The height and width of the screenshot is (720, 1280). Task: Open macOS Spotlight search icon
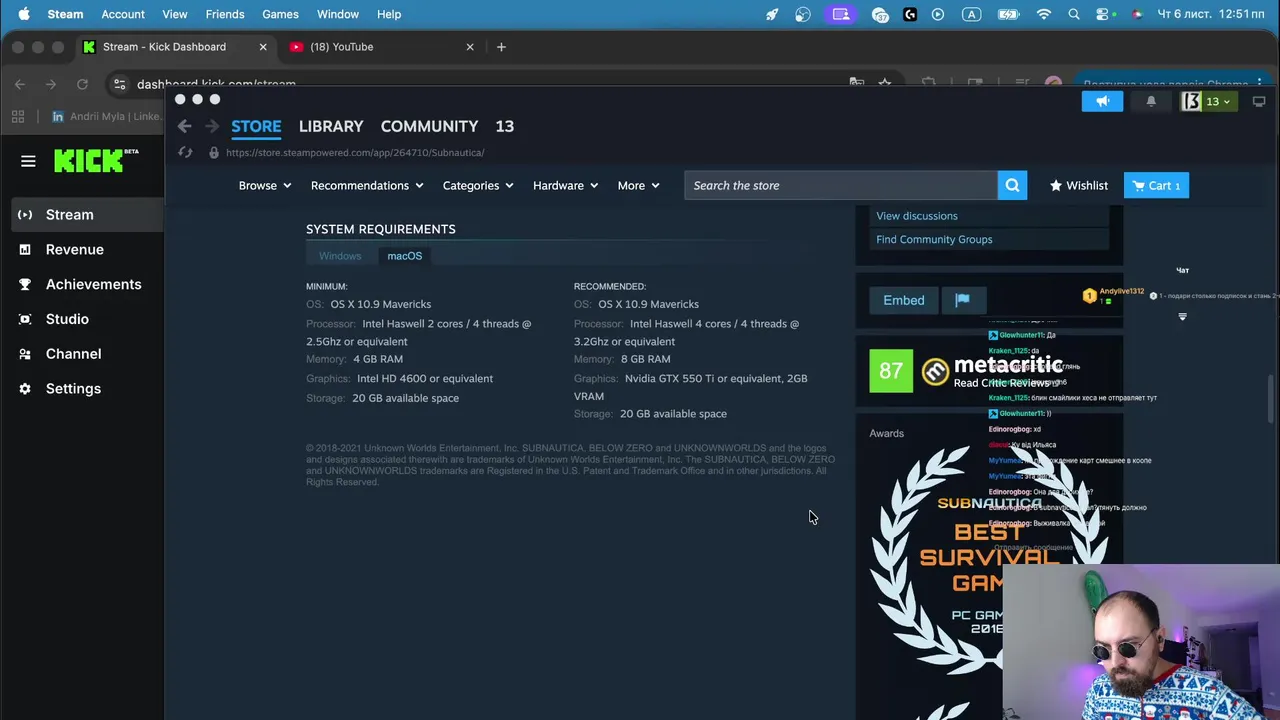[x=1074, y=14]
